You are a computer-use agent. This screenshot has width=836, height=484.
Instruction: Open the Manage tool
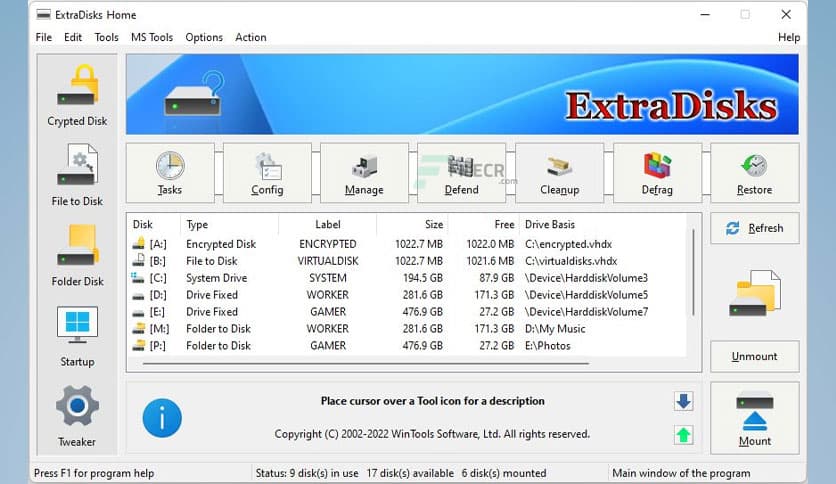click(364, 173)
